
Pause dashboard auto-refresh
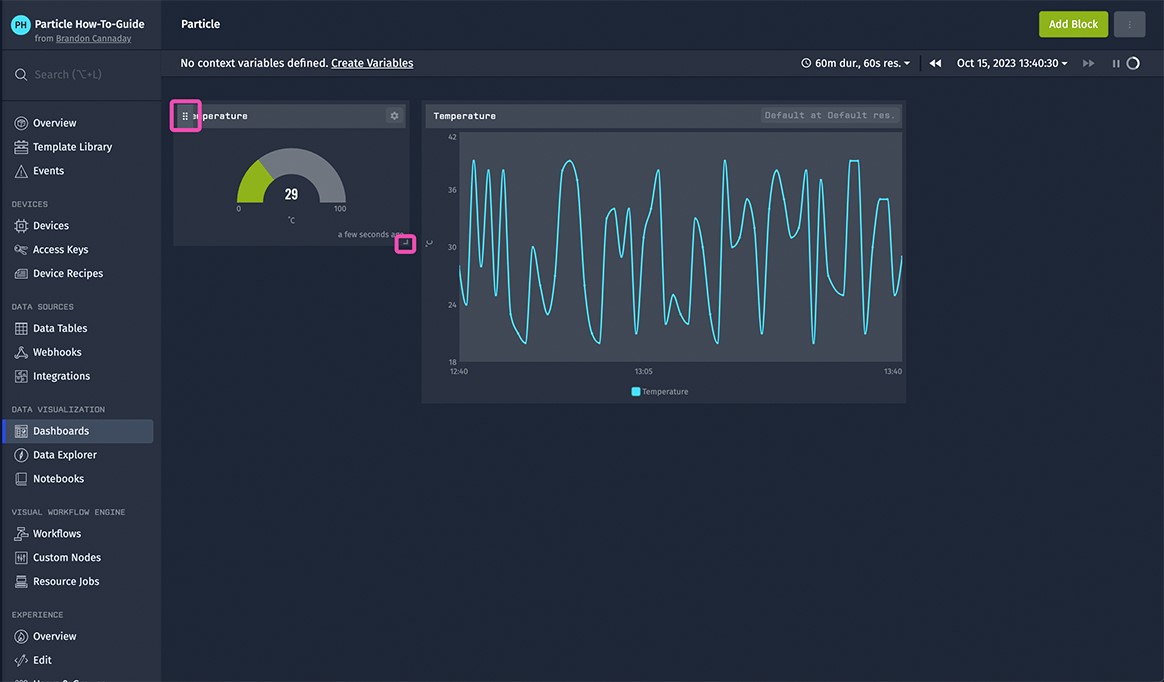pyautogui.click(x=1116, y=63)
